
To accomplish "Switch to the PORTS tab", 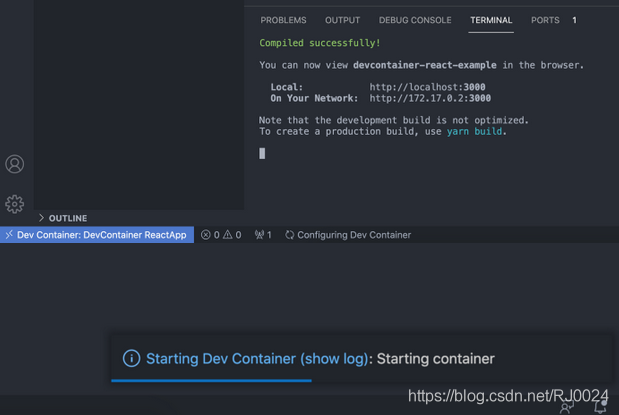I will 545,20.
